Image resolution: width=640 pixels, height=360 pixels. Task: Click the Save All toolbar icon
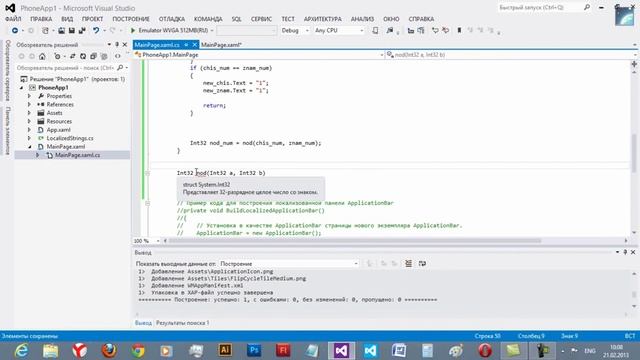(x=82, y=31)
